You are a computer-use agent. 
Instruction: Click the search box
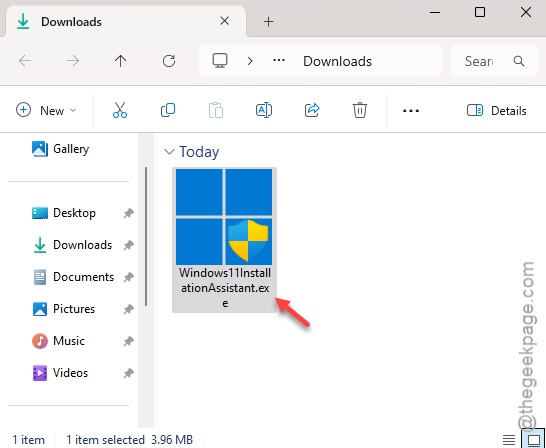tap(494, 61)
